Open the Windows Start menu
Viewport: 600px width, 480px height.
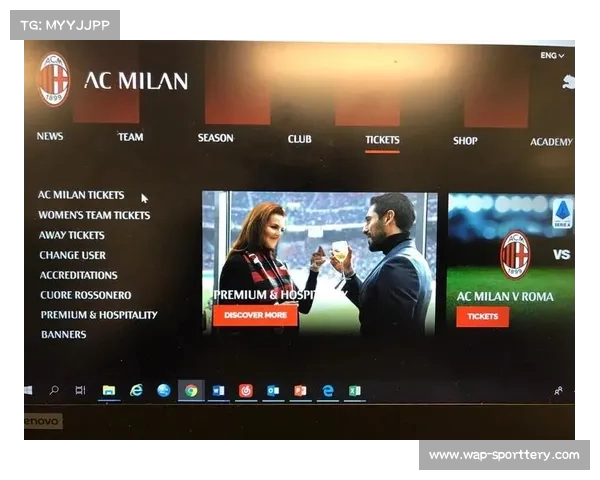[28, 390]
